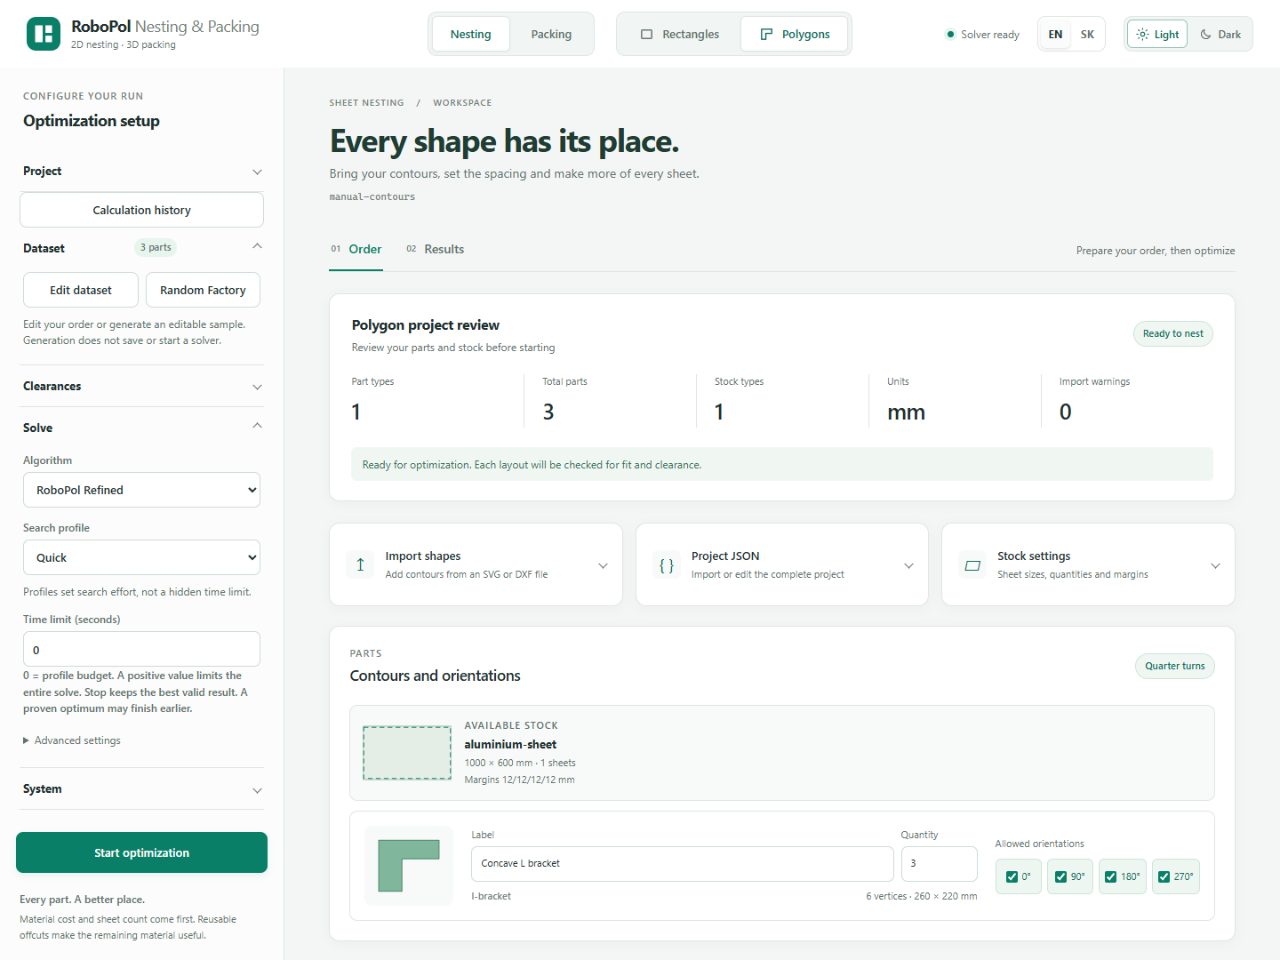
Task: Click the Label field Concave L bracket
Action: click(x=682, y=864)
